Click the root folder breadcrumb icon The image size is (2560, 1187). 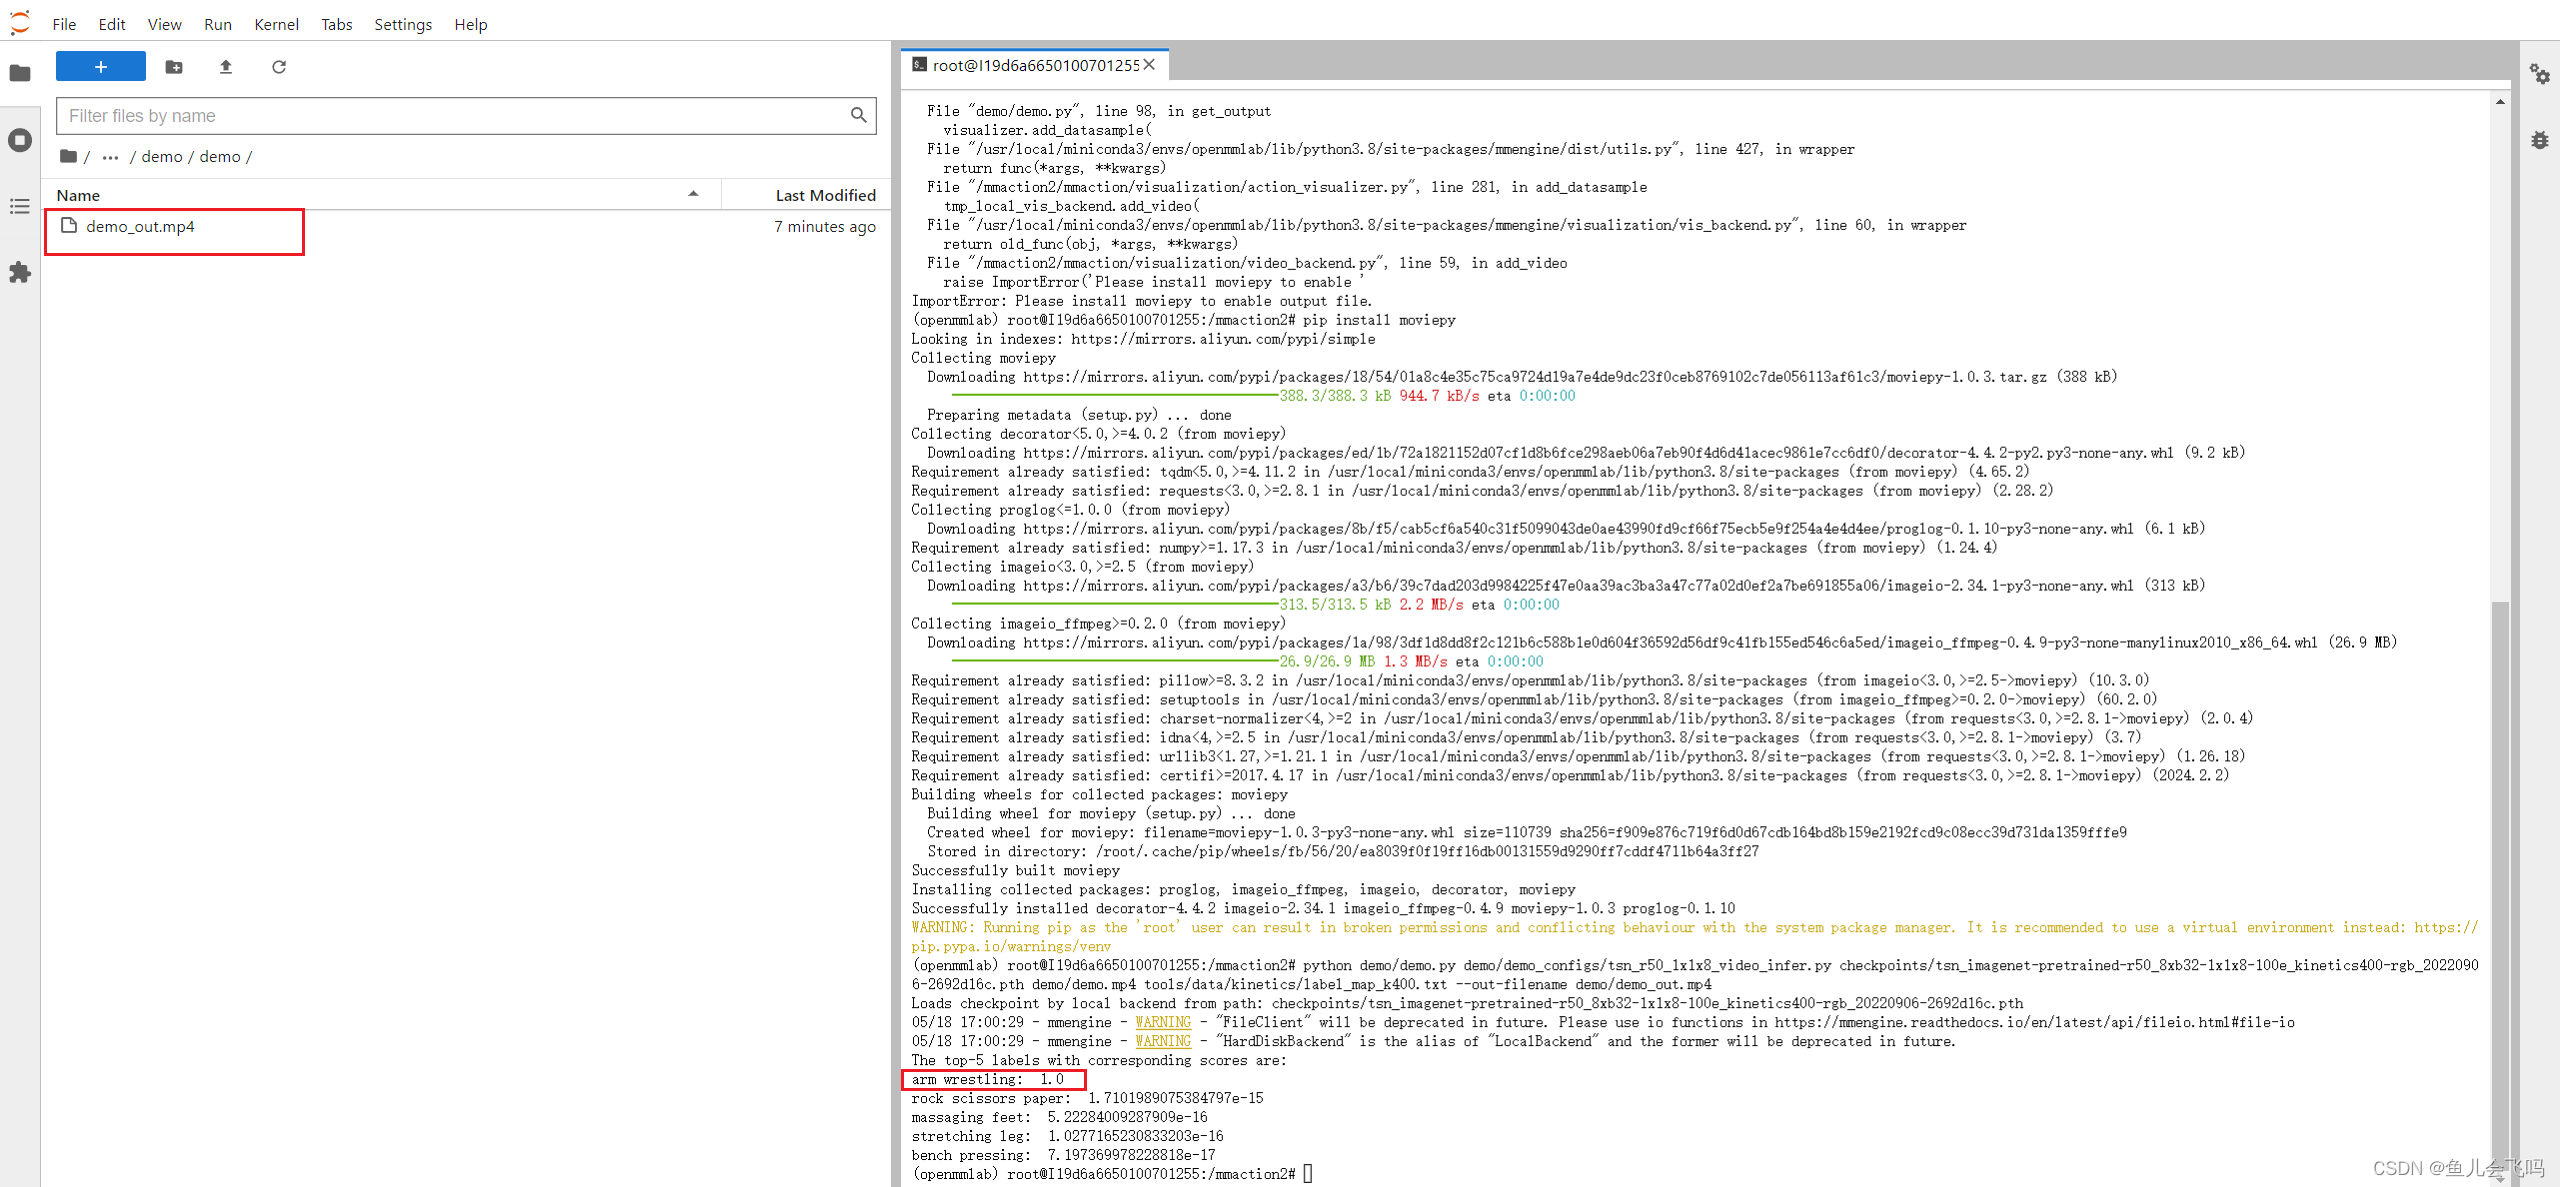pyautogui.click(x=68, y=156)
